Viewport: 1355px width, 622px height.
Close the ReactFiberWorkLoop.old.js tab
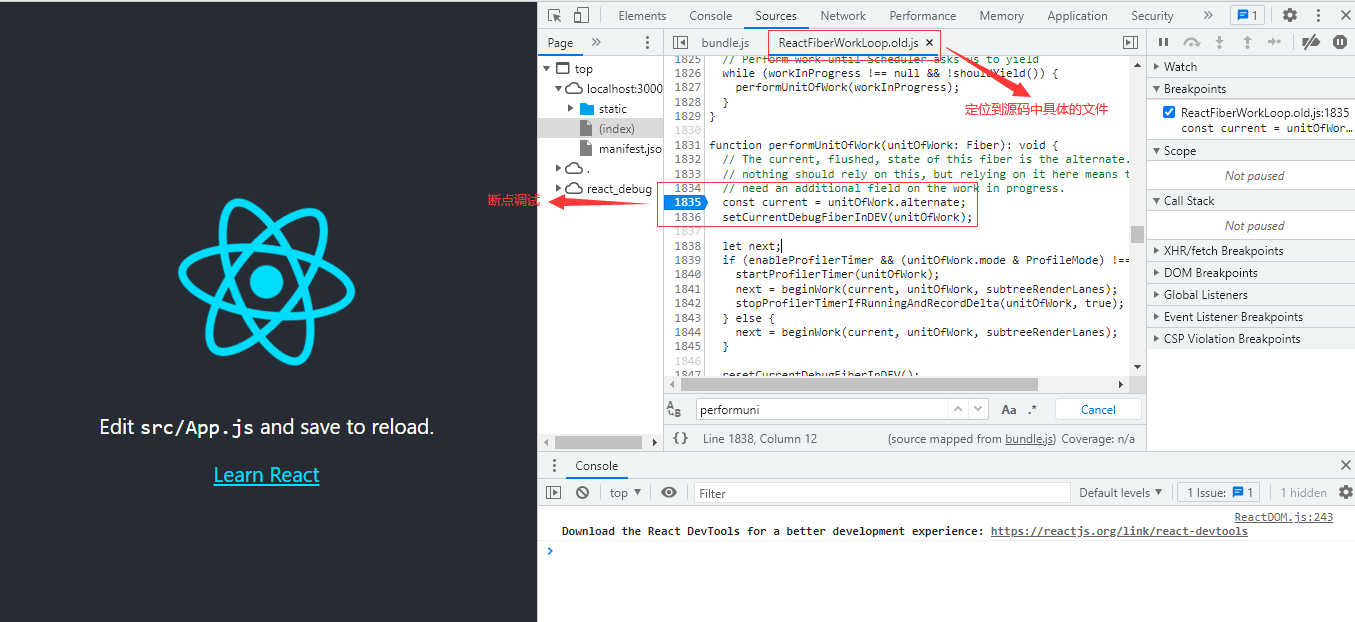click(929, 42)
